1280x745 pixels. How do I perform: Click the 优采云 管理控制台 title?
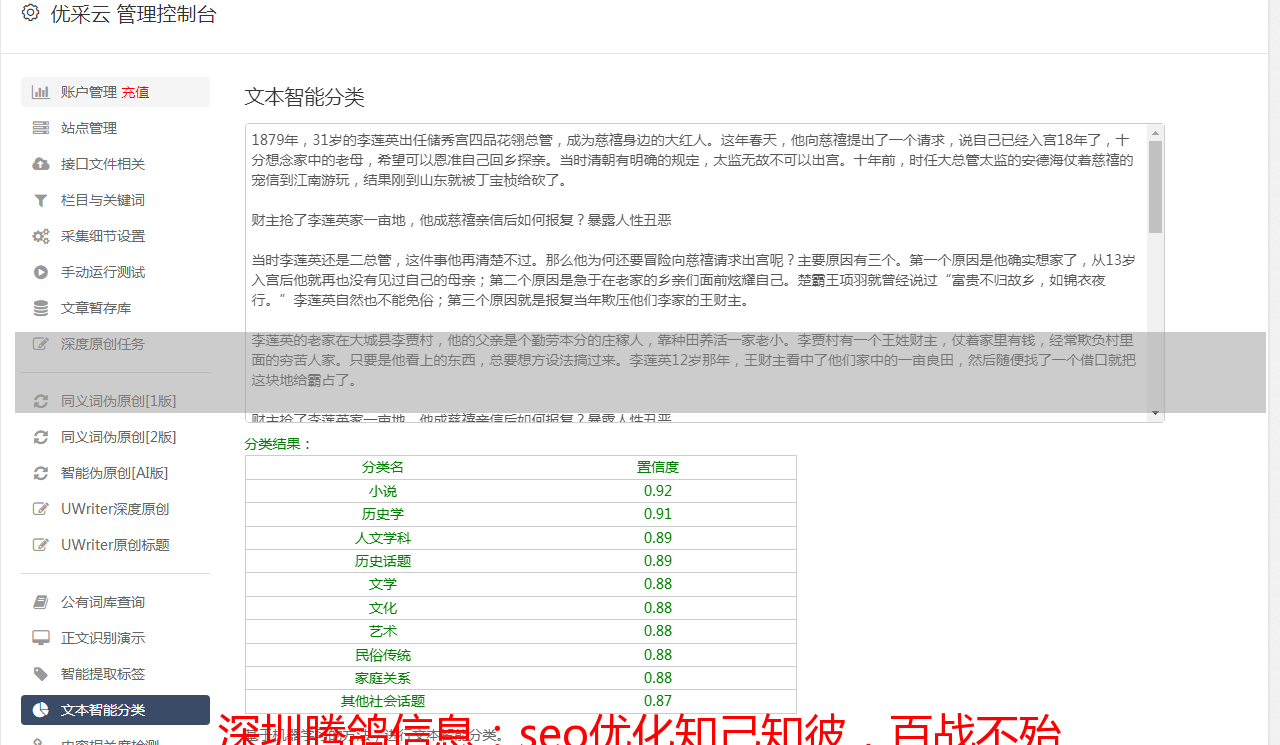[133, 14]
